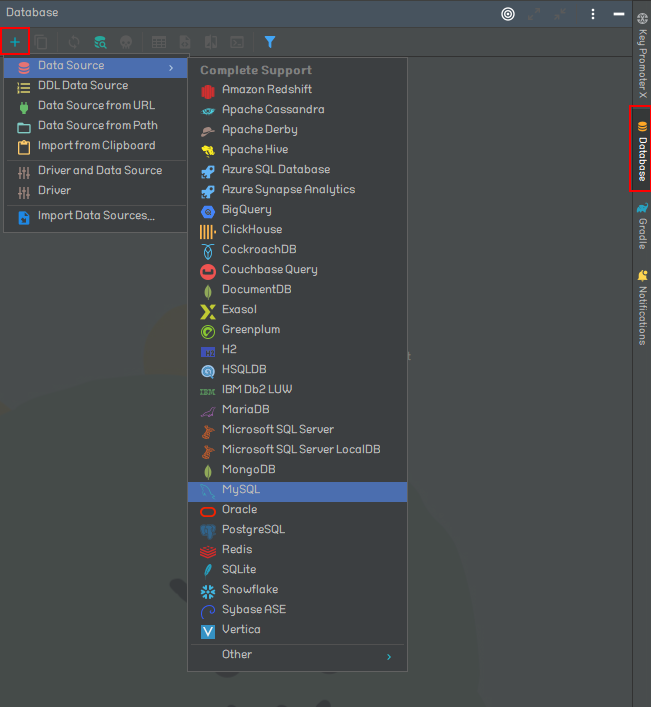Open the Other data sources submenu

298,655
